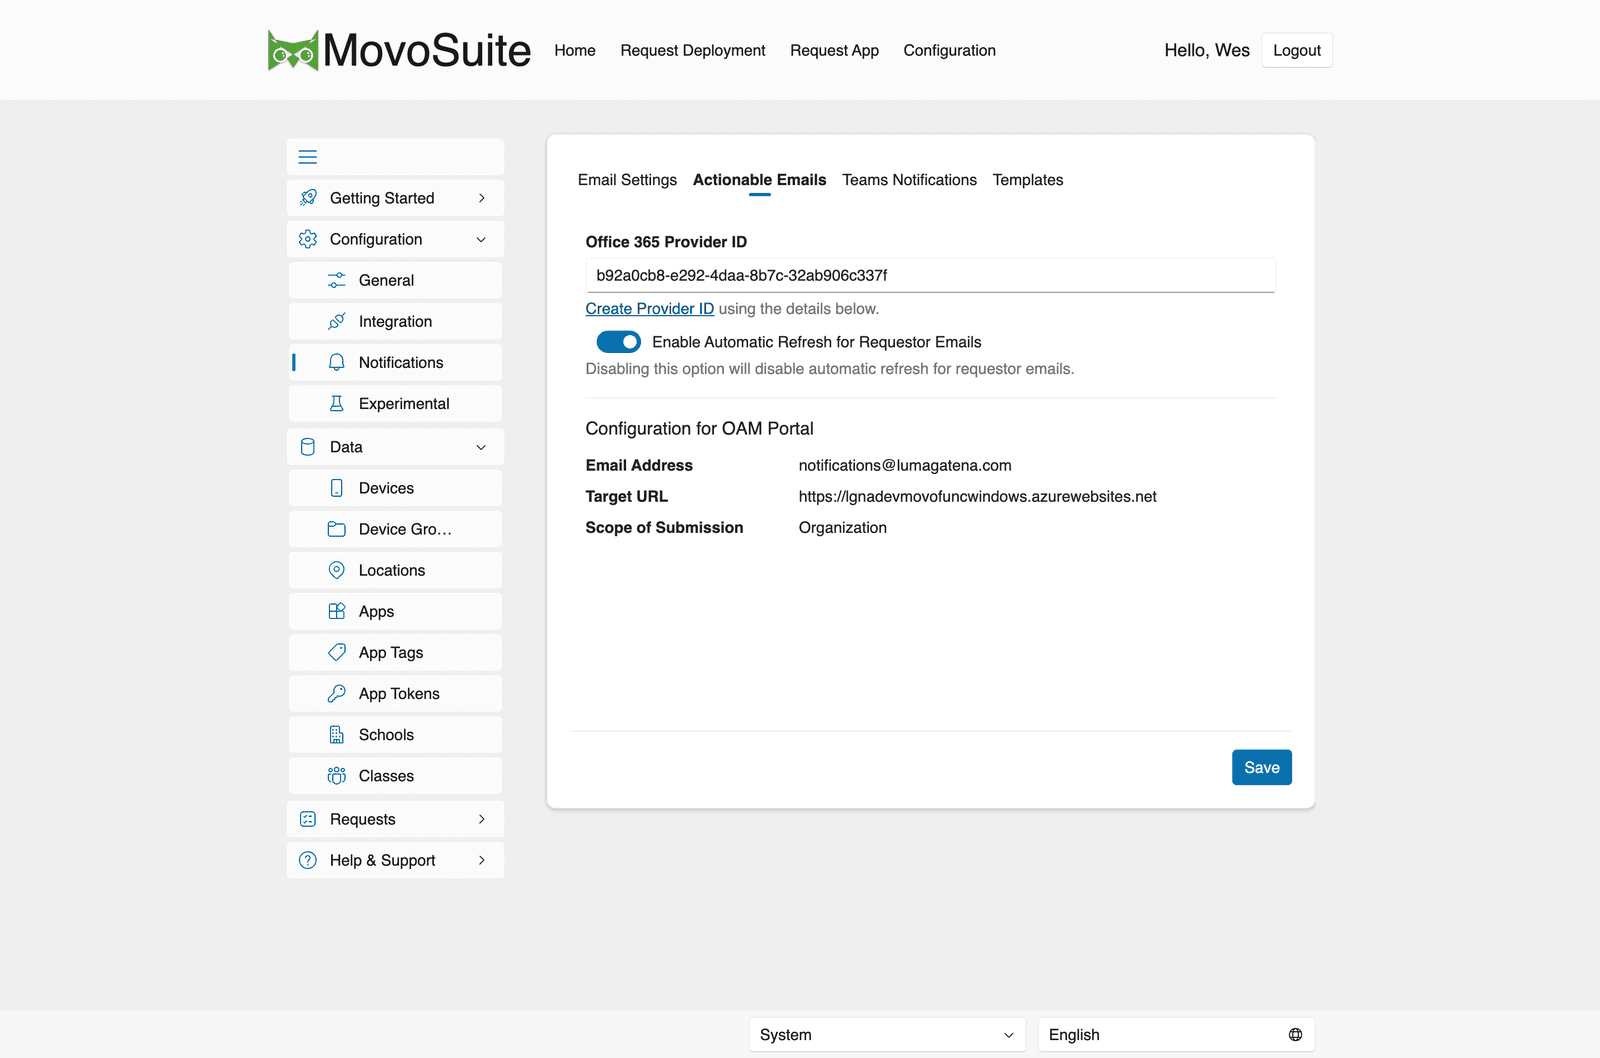
Task: Open the Schools sidebar item
Action: click(x=396, y=734)
